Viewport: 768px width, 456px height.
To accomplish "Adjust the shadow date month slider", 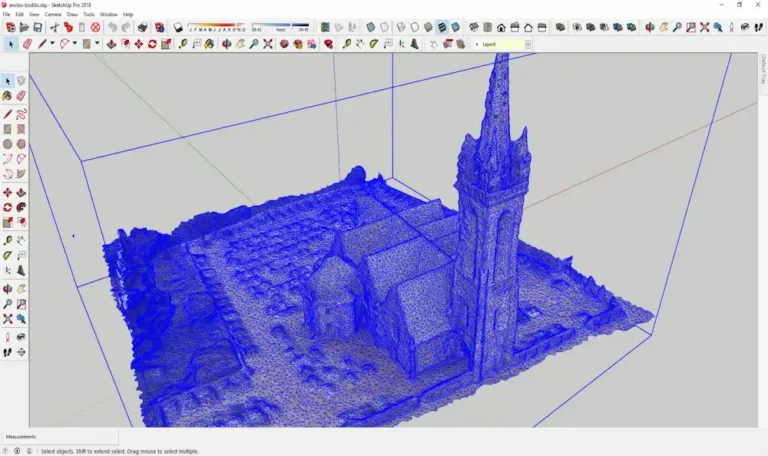I will (217, 27).
